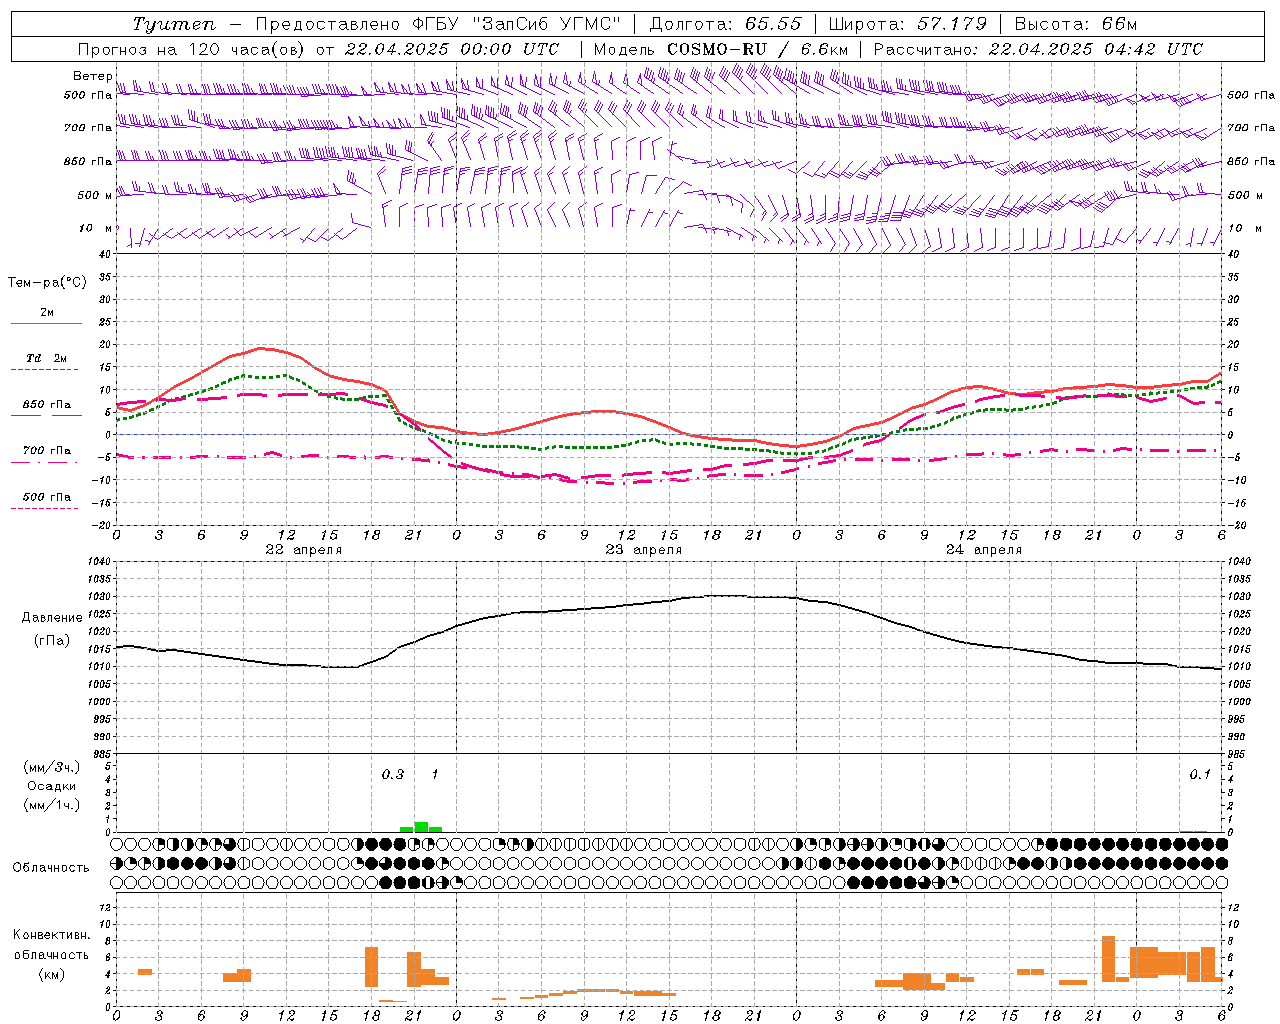Click the 500 гПа temperature legend entry
This screenshot has height=1024, width=1280.
click(x=46, y=496)
